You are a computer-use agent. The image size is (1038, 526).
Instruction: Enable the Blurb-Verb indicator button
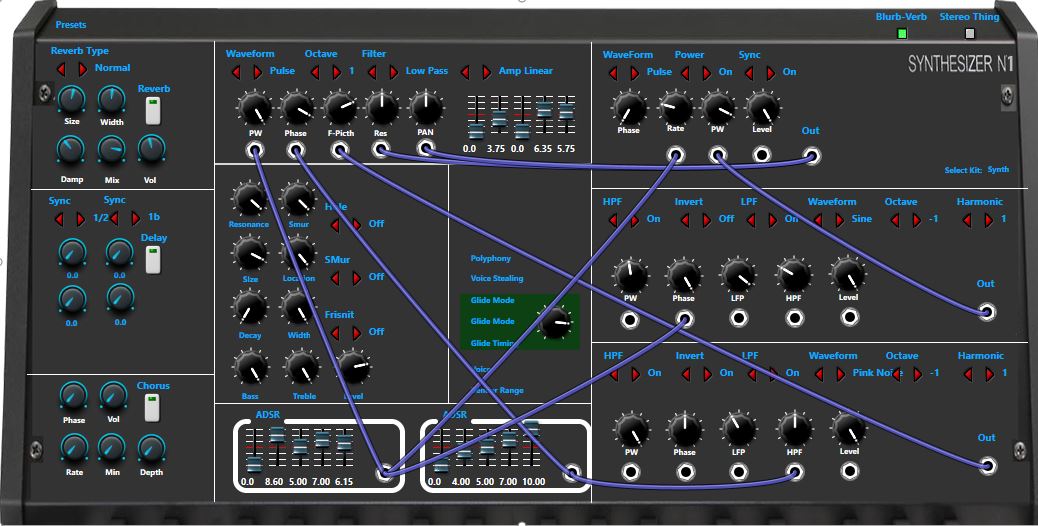point(902,33)
